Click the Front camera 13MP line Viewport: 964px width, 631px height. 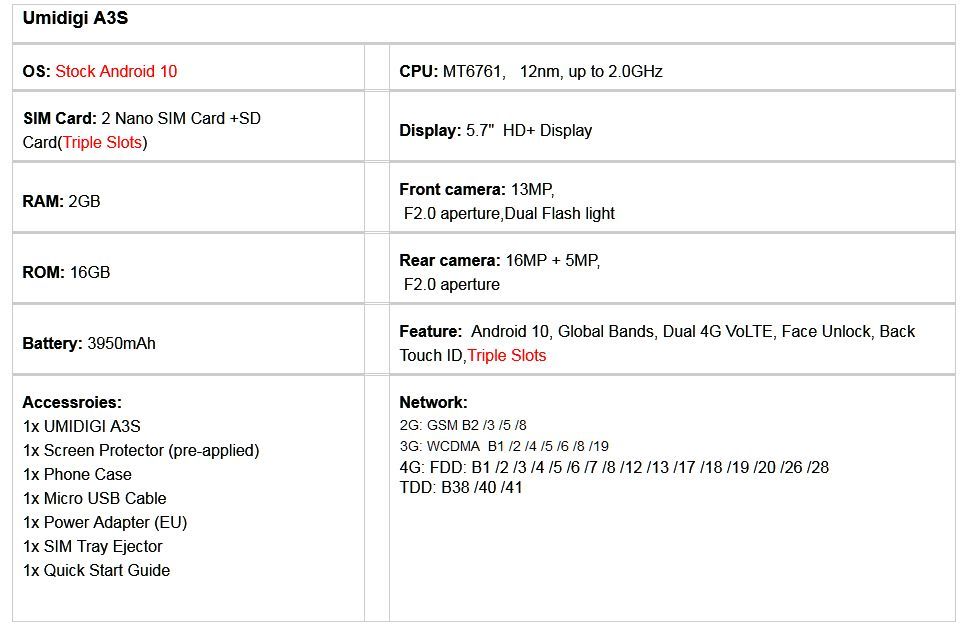point(476,189)
